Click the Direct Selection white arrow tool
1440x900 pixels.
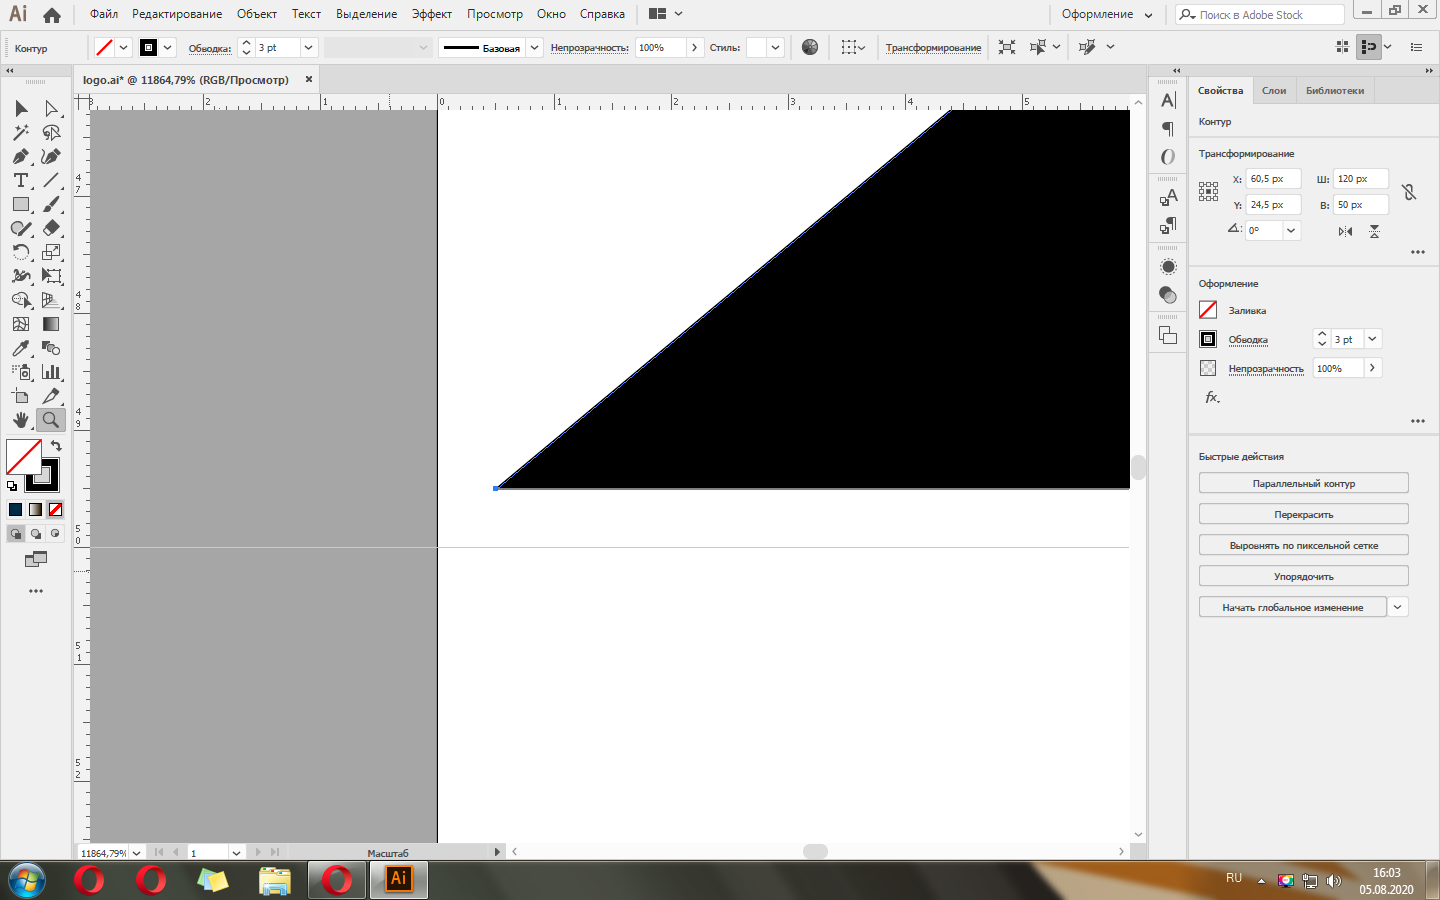tap(51, 108)
